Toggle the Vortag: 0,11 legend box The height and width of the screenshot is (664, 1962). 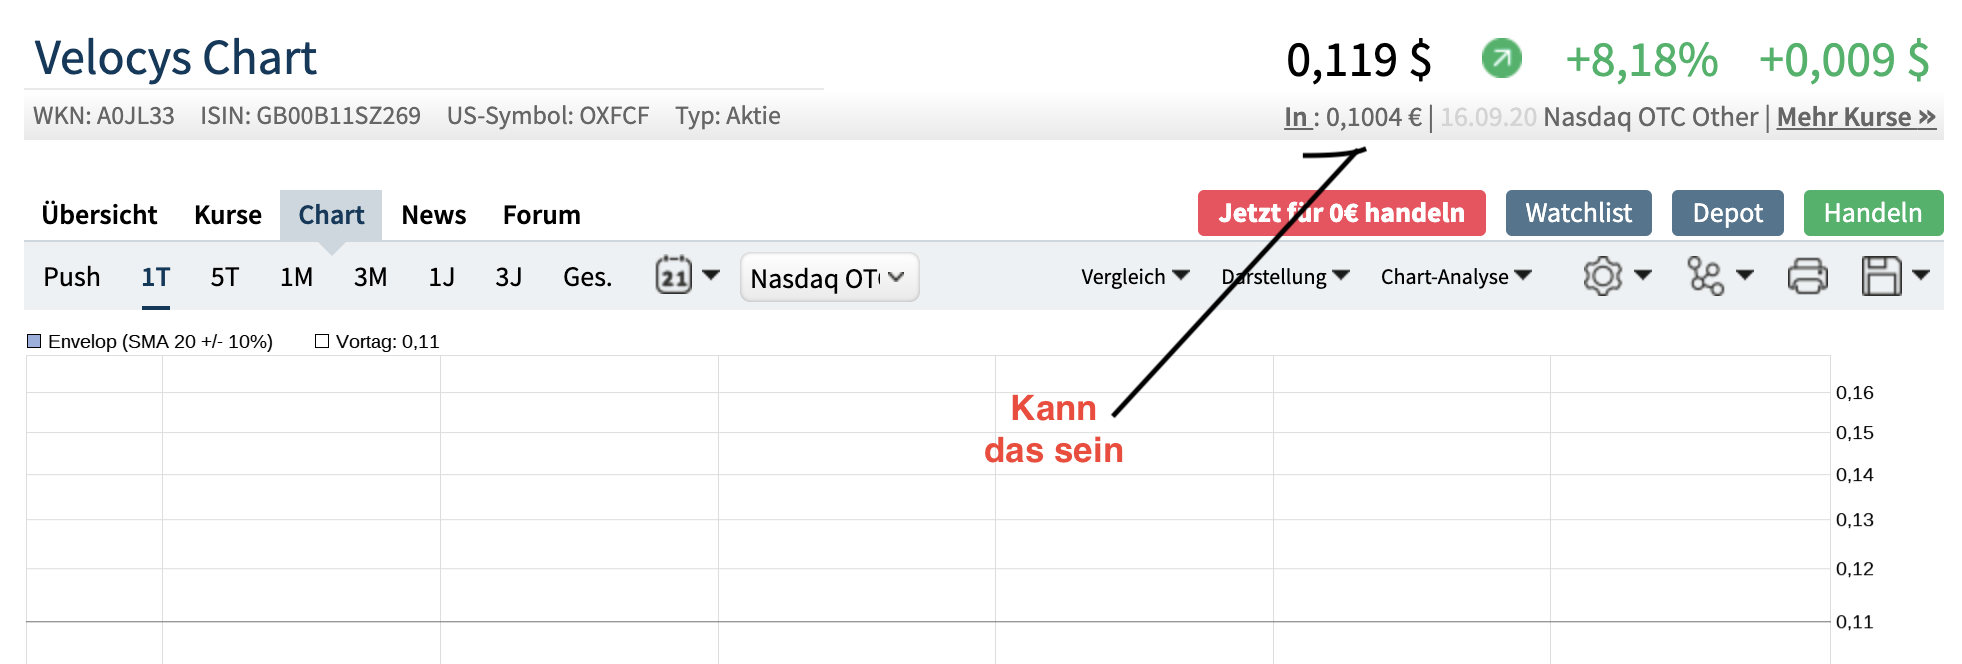point(322,341)
